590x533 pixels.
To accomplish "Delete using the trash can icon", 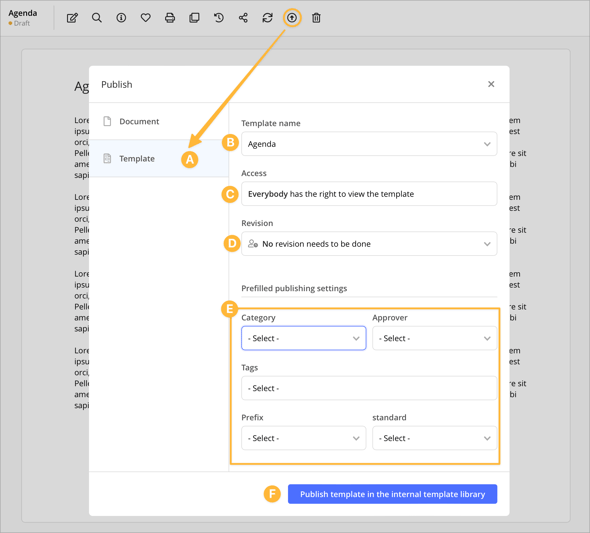I will pos(316,18).
